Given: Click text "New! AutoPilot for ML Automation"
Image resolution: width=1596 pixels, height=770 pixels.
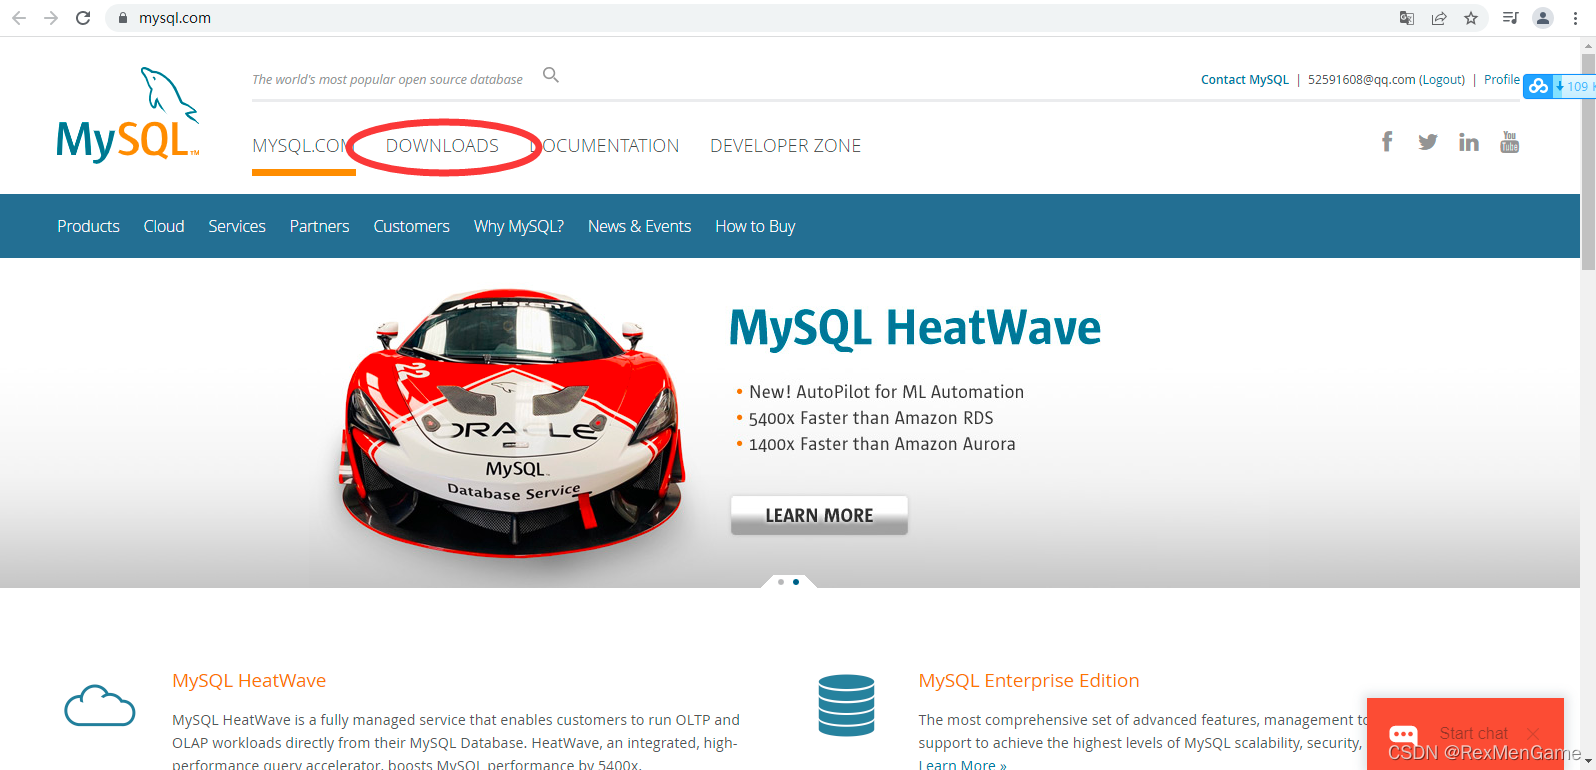Looking at the screenshot, I should pyautogui.click(x=886, y=392).
